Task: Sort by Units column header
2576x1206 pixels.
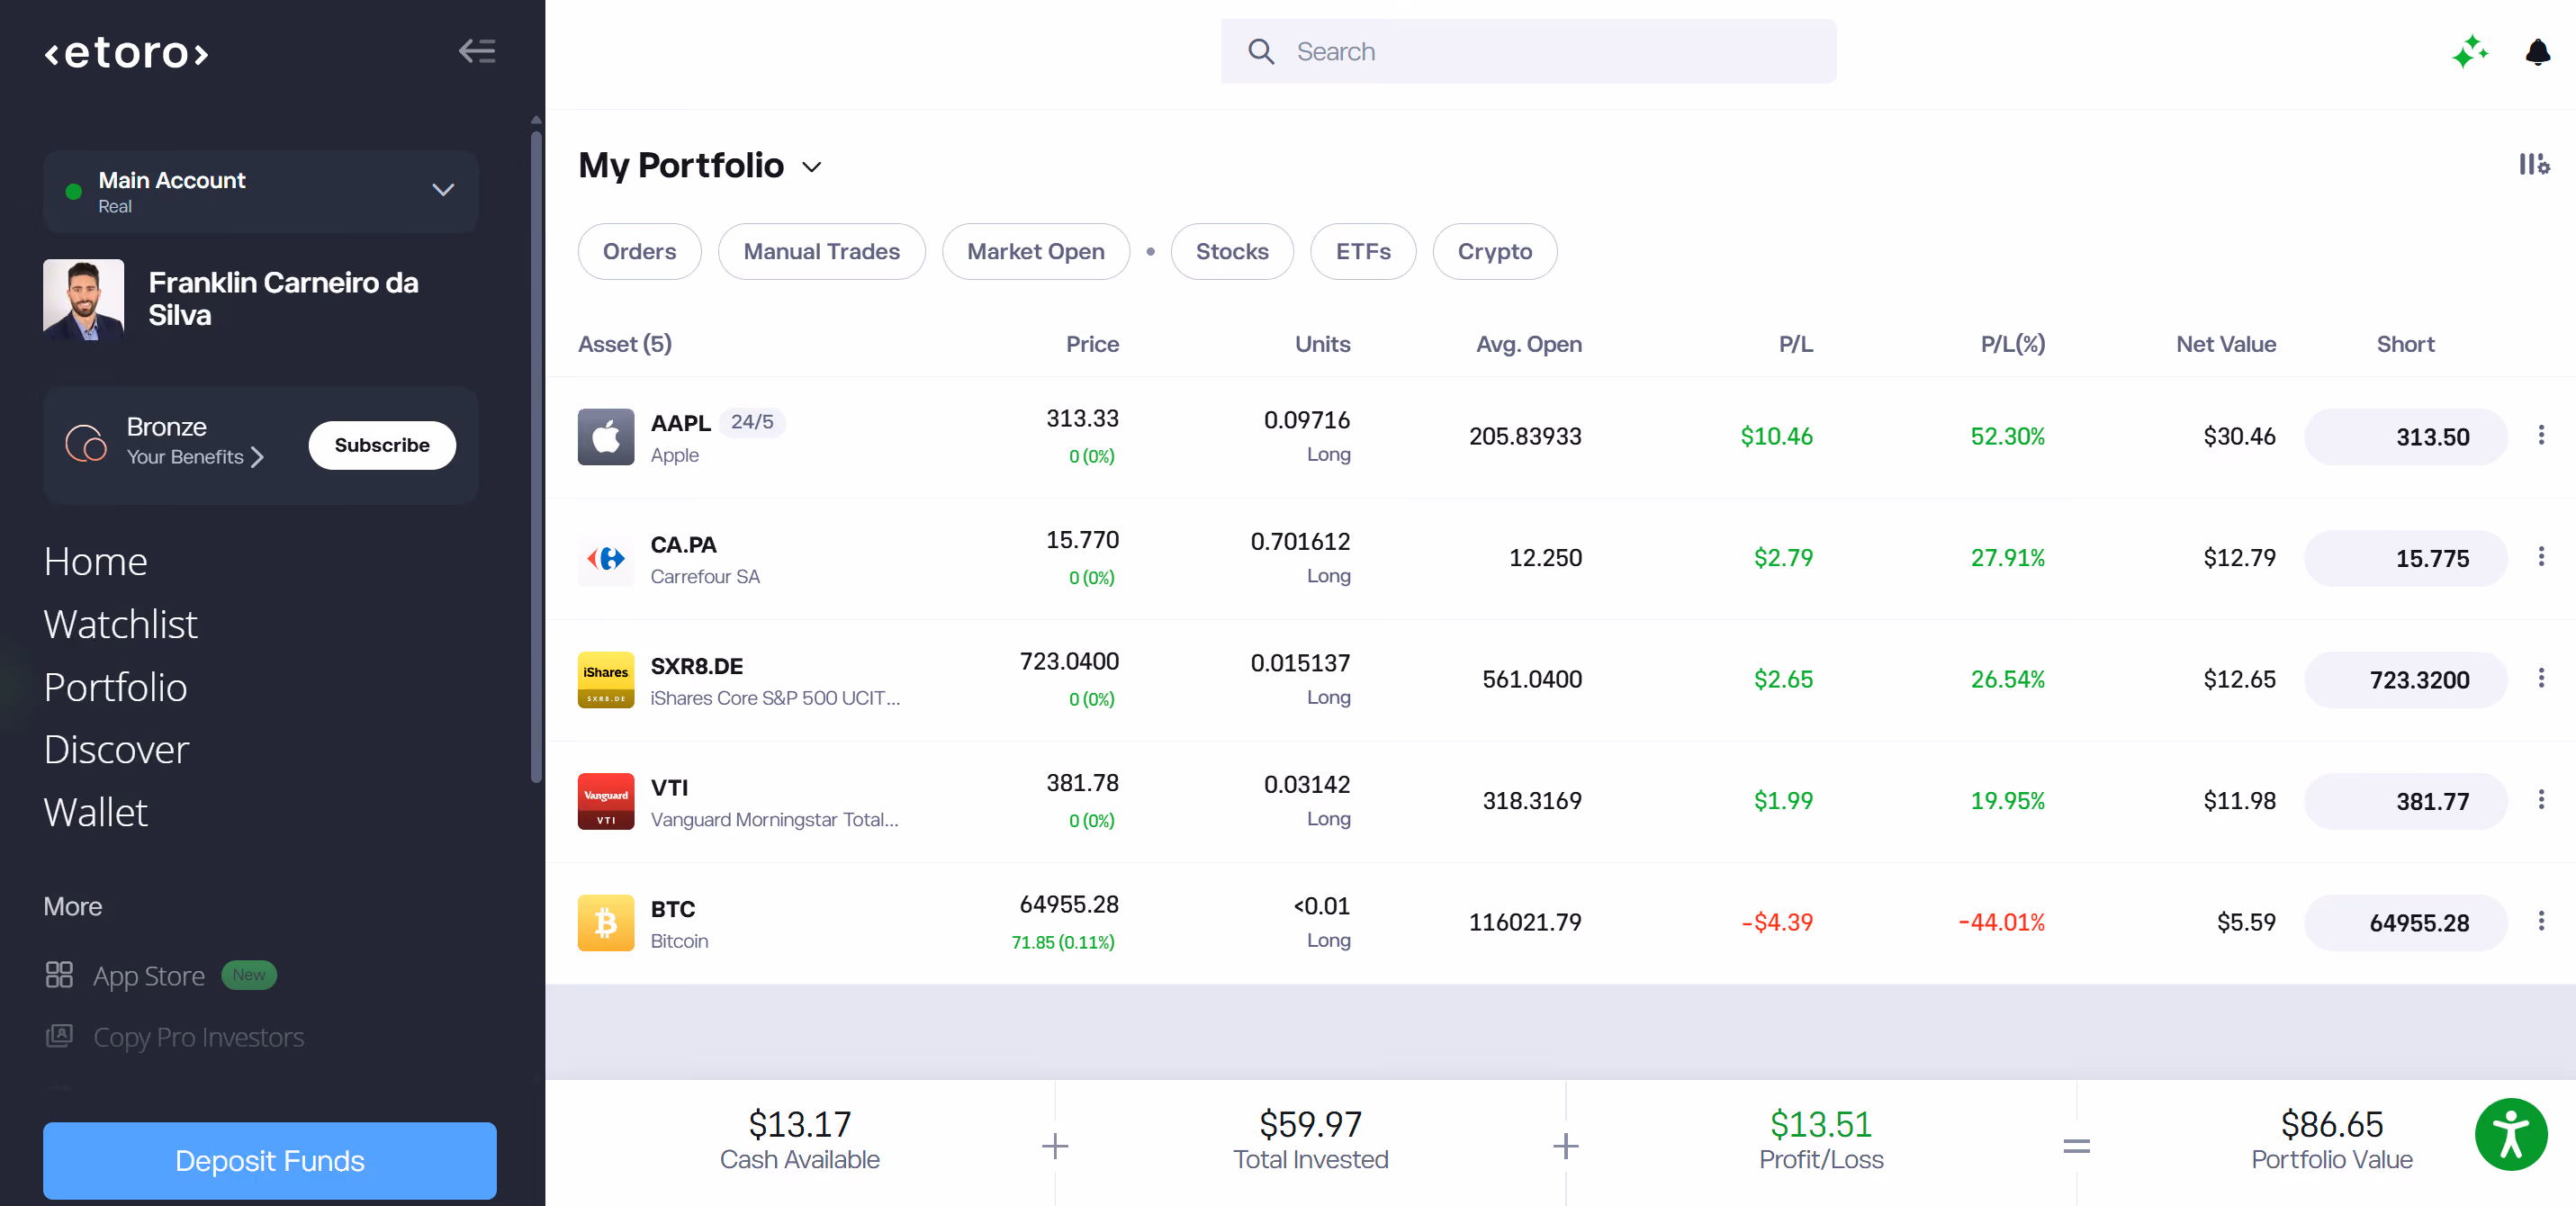Action: click(x=1322, y=345)
